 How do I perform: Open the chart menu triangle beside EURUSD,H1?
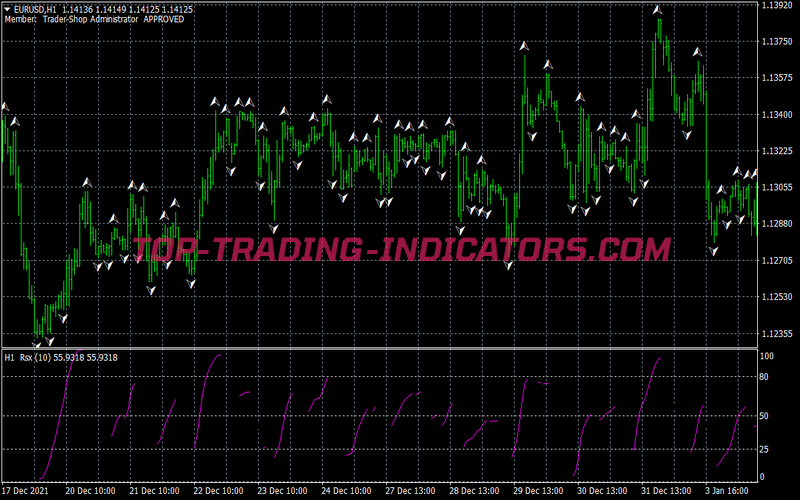[x=8, y=9]
